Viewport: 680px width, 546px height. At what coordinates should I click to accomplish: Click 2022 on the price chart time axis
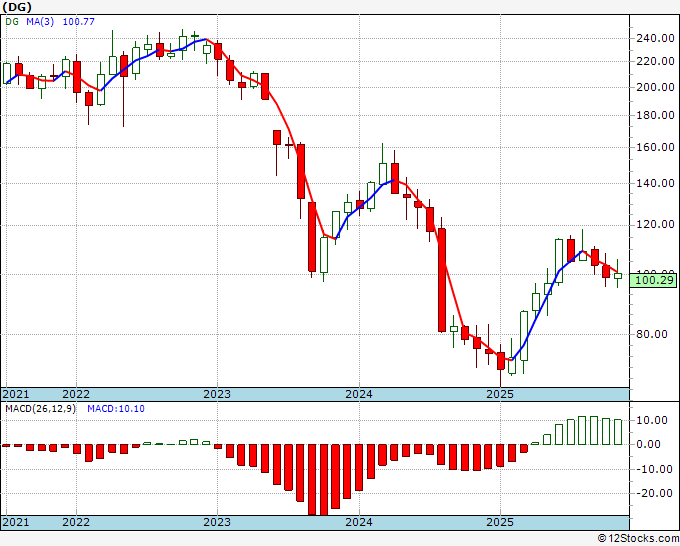click(76, 394)
